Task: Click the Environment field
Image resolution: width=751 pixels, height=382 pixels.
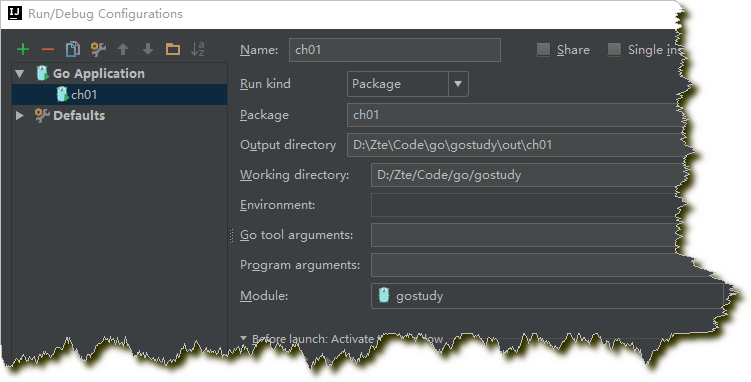Action: click(x=524, y=205)
